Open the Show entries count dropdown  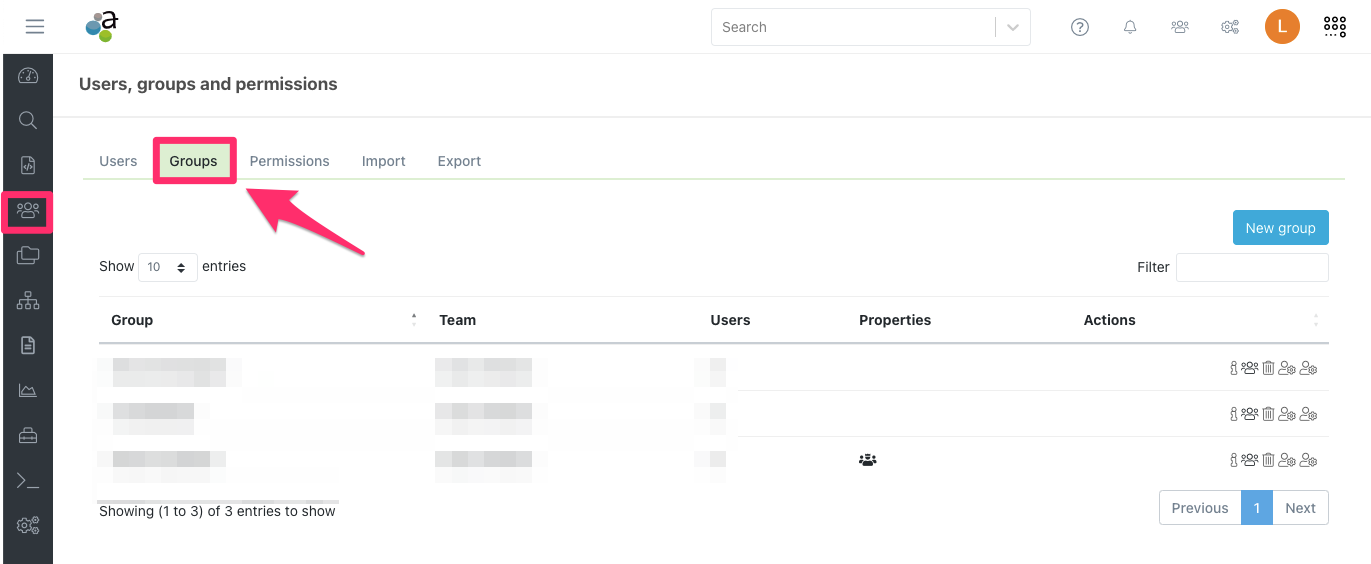[x=167, y=267]
